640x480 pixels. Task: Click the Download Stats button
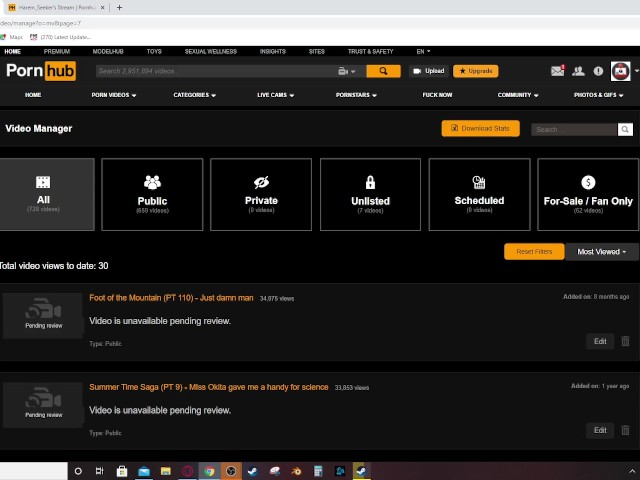pyautogui.click(x=480, y=129)
